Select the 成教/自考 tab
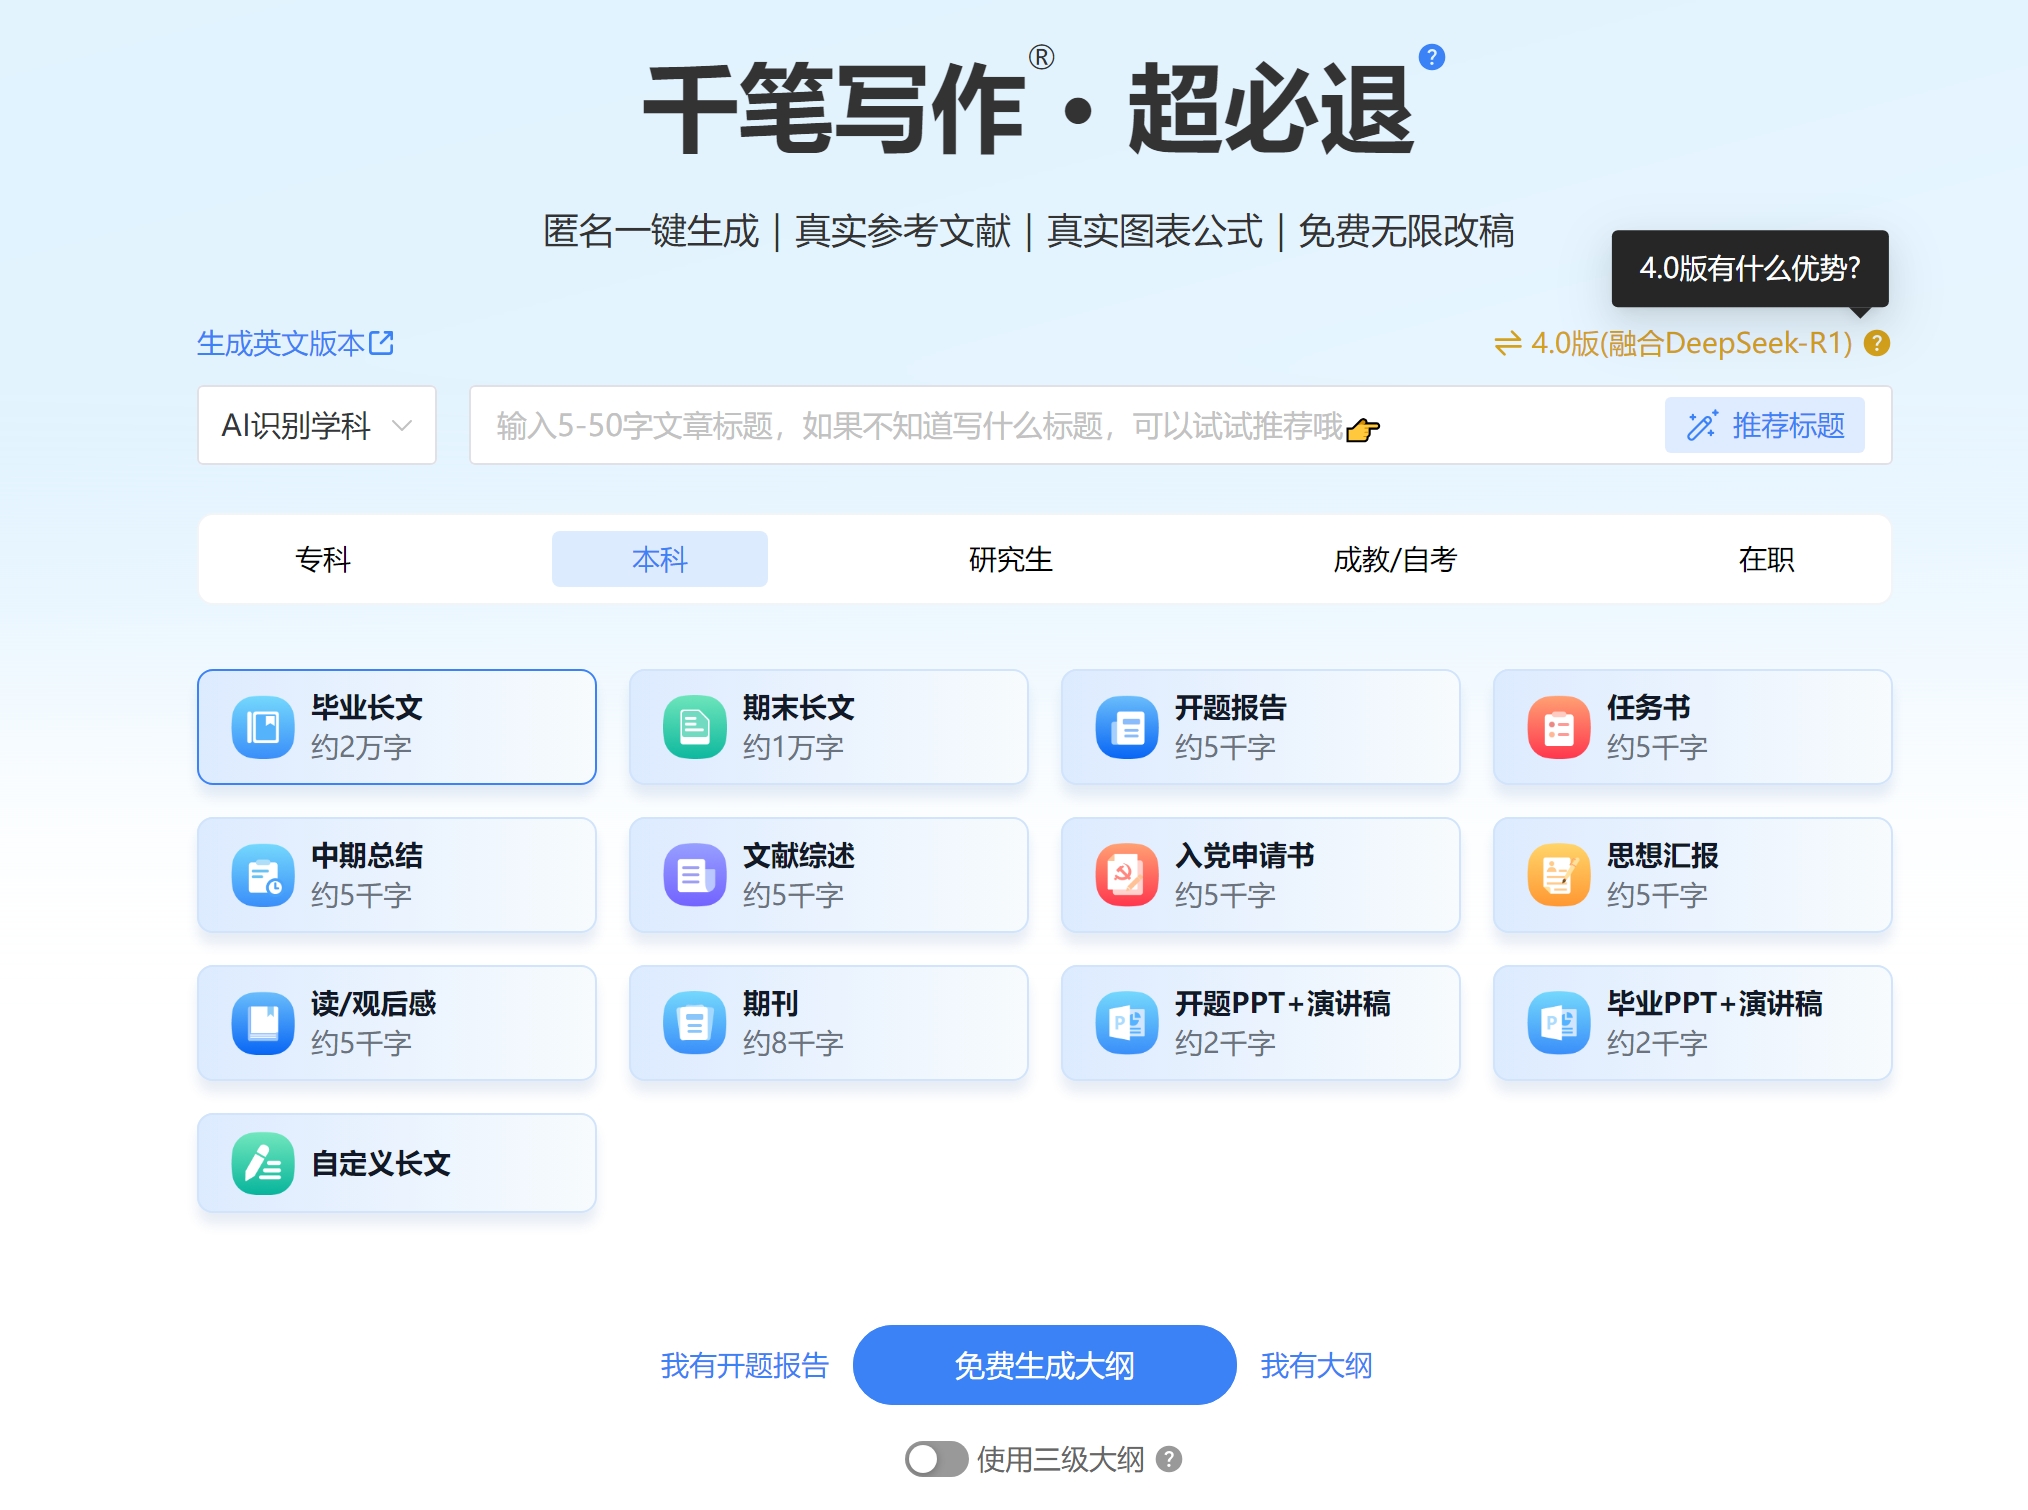This screenshot has width=2028, height=1510. (x=1394, y=559)
